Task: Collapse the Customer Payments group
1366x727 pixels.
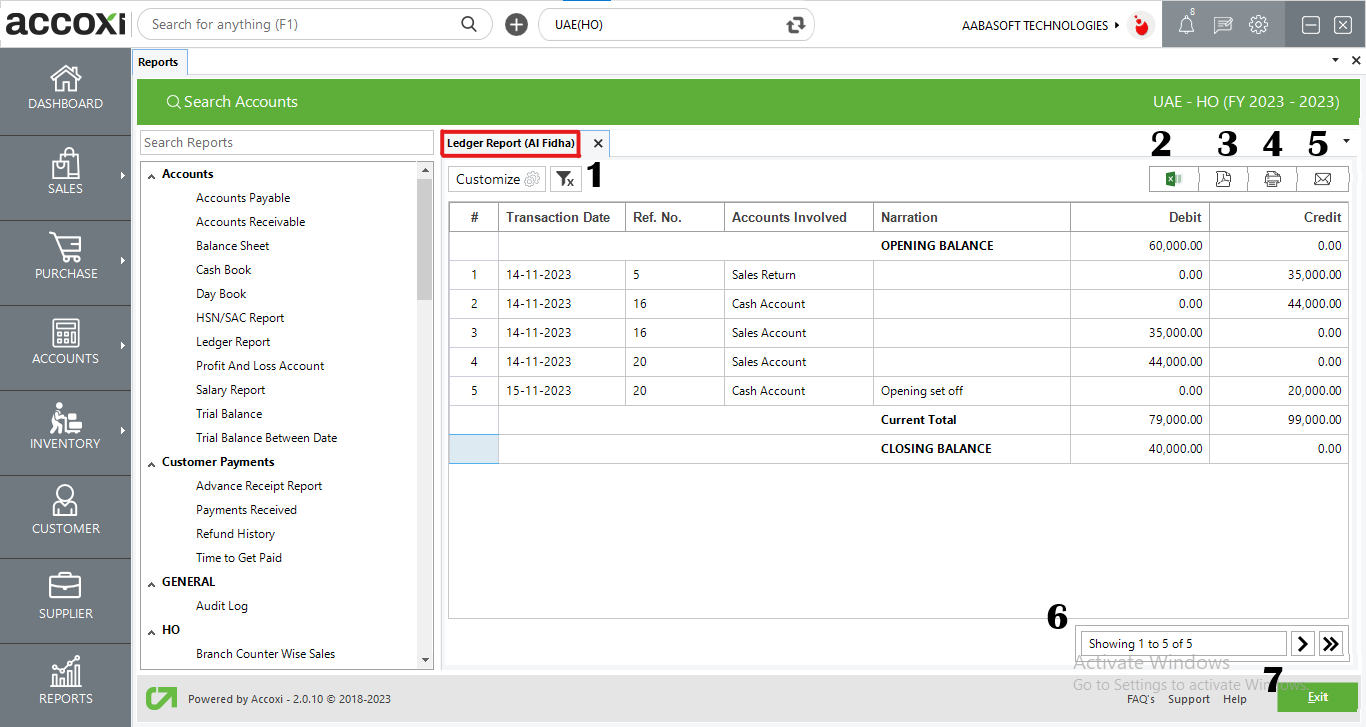Action: (x=152, y=463)
